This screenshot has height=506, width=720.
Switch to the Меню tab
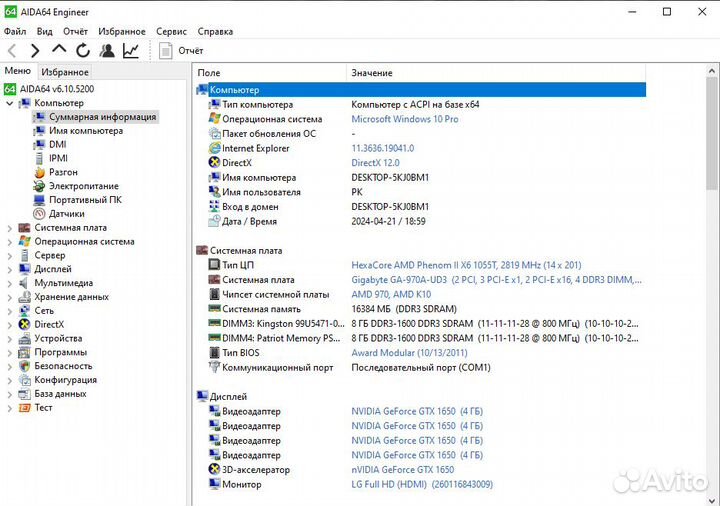coord(18,71)
